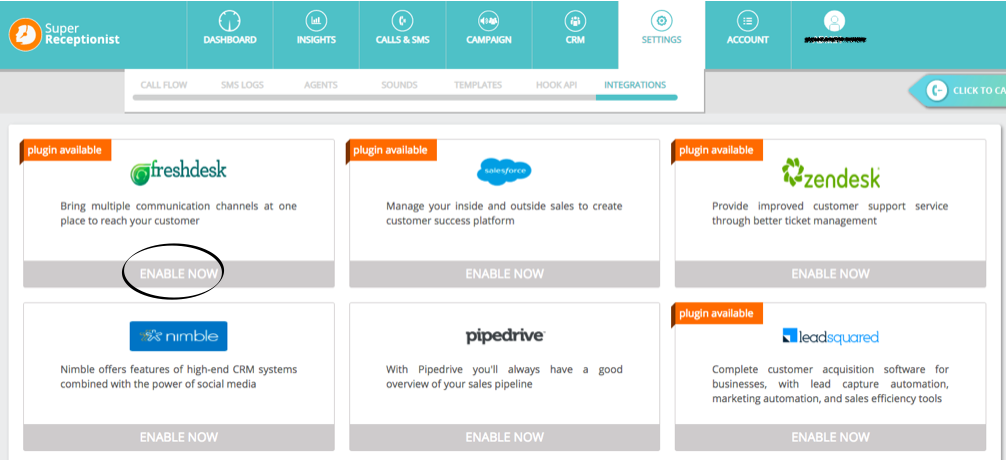1006x466 pixels.
Task: Go to the ACCOUNT menu label
Action: click(747, 40)
